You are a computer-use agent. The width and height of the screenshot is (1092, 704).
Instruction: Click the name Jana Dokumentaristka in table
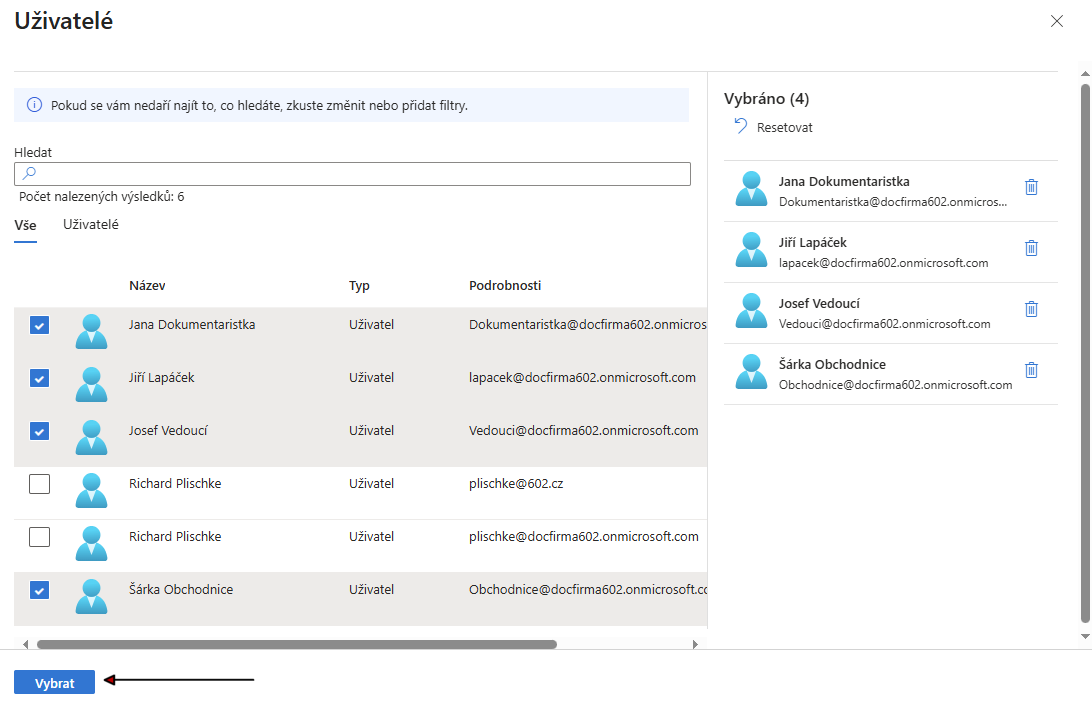[x=192, y=324]
